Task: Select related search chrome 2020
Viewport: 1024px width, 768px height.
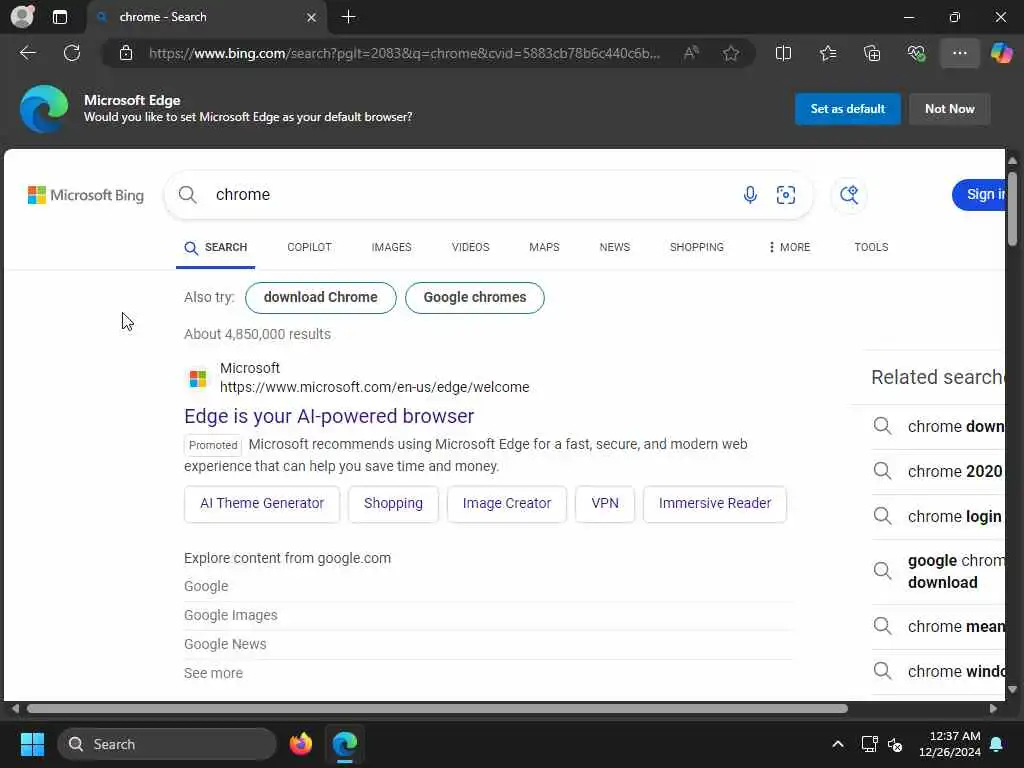Action: pyautogui.click(x=938, y=471)
